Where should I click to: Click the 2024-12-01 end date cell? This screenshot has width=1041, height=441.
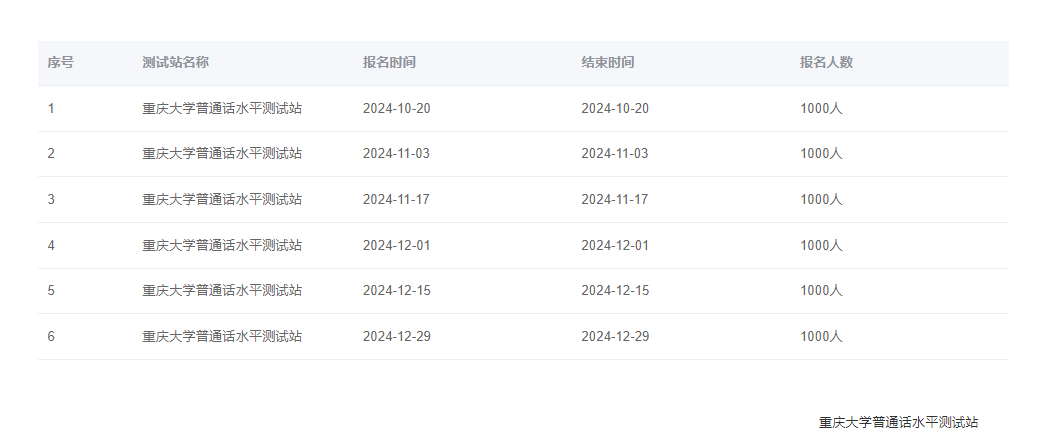(x=615, y=245)
